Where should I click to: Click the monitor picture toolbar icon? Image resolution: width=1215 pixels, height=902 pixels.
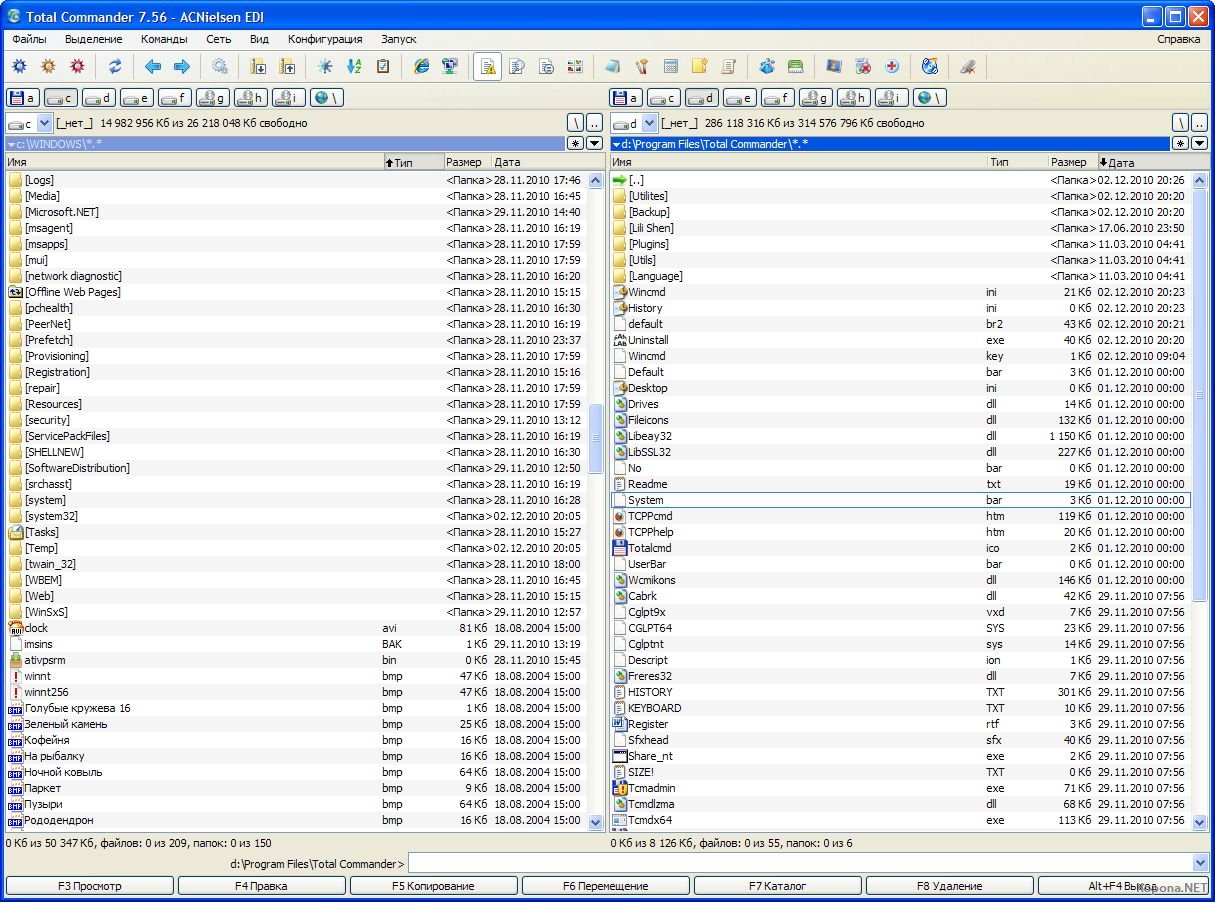click(834, 67)
